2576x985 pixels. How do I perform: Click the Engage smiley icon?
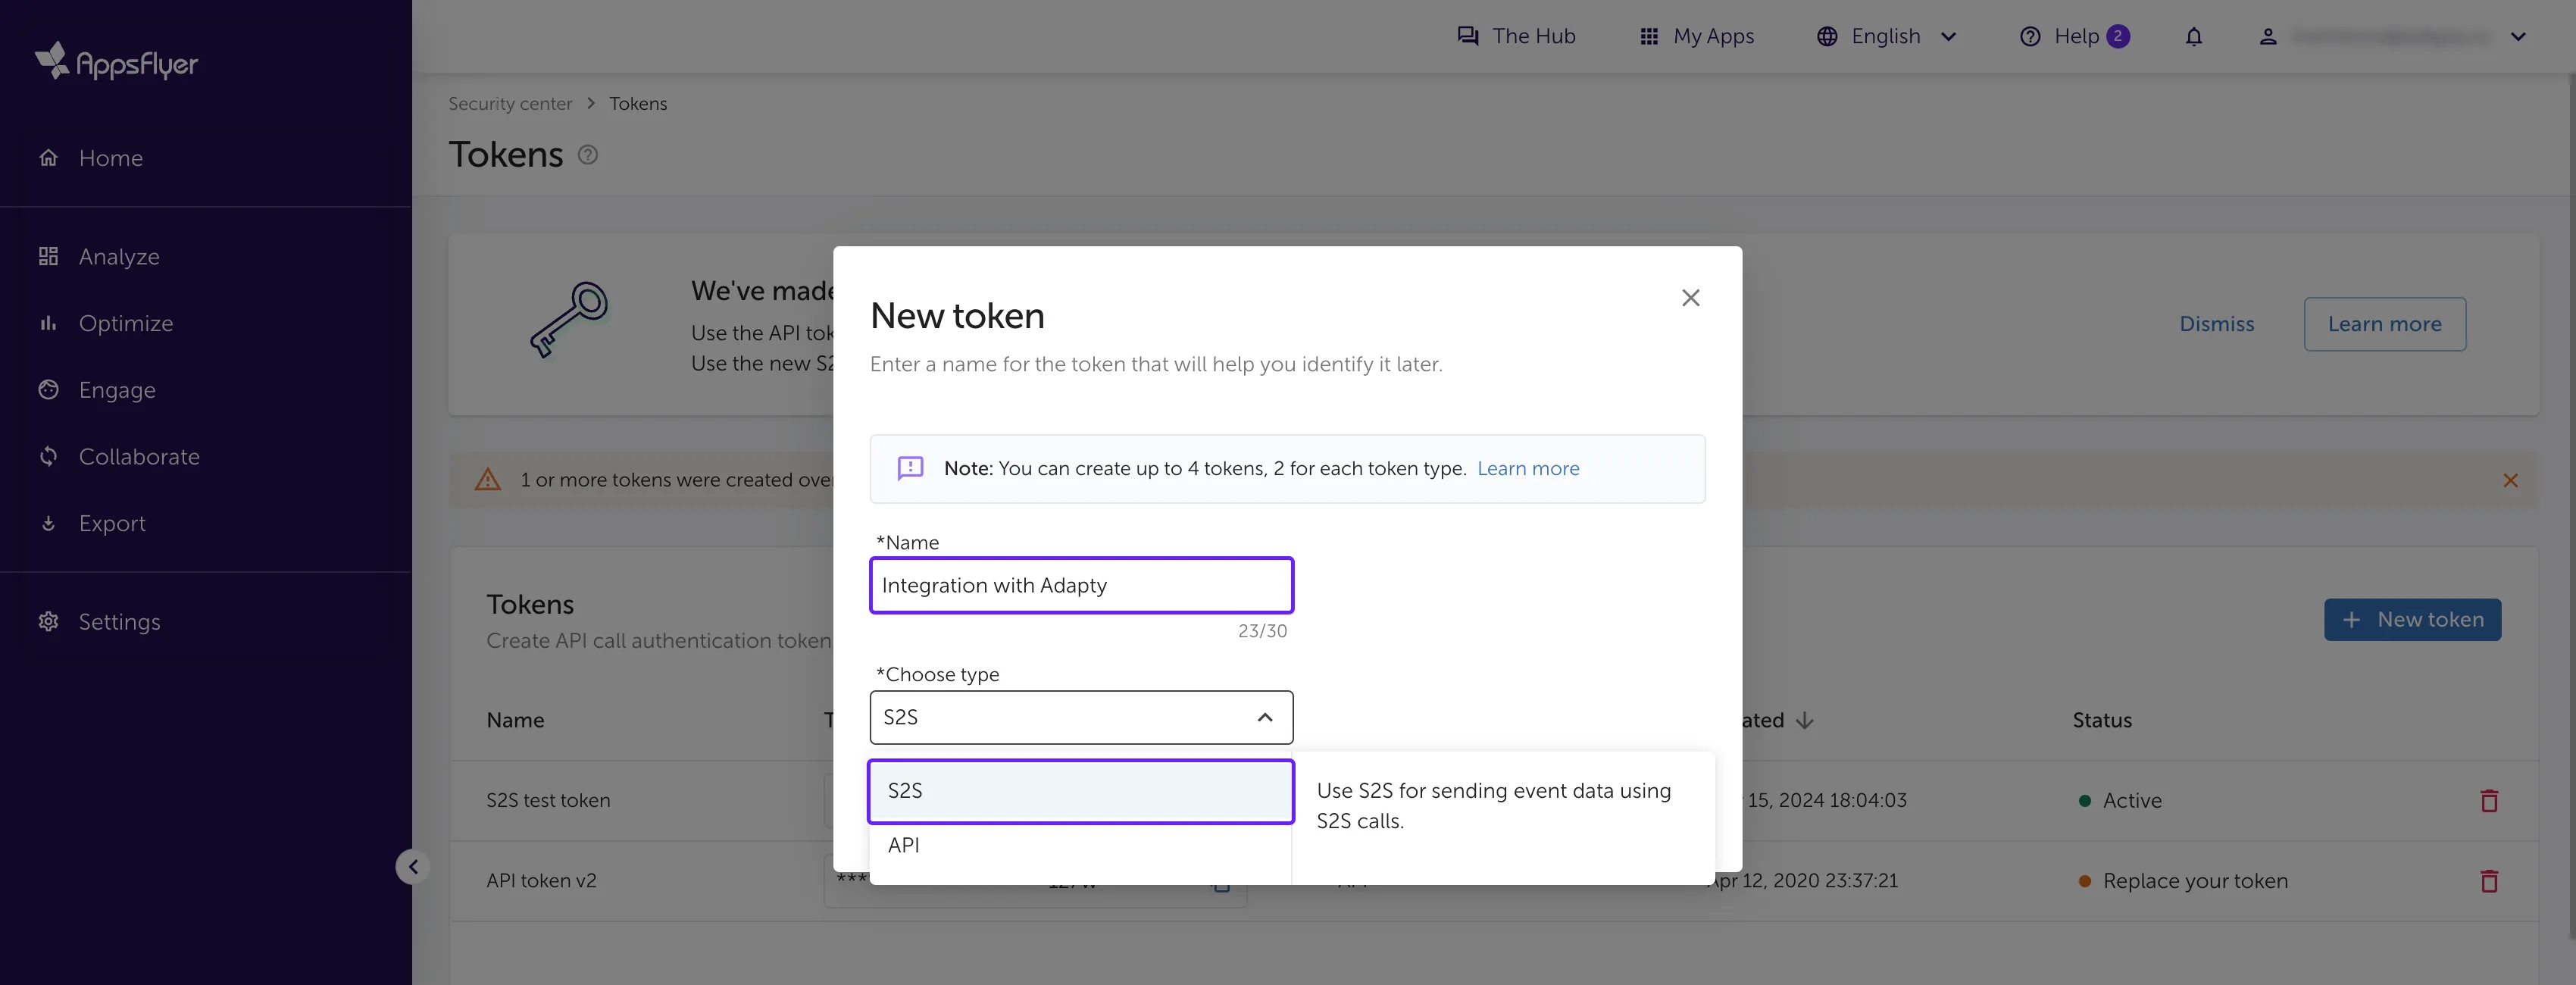click(x=48, y=389)
